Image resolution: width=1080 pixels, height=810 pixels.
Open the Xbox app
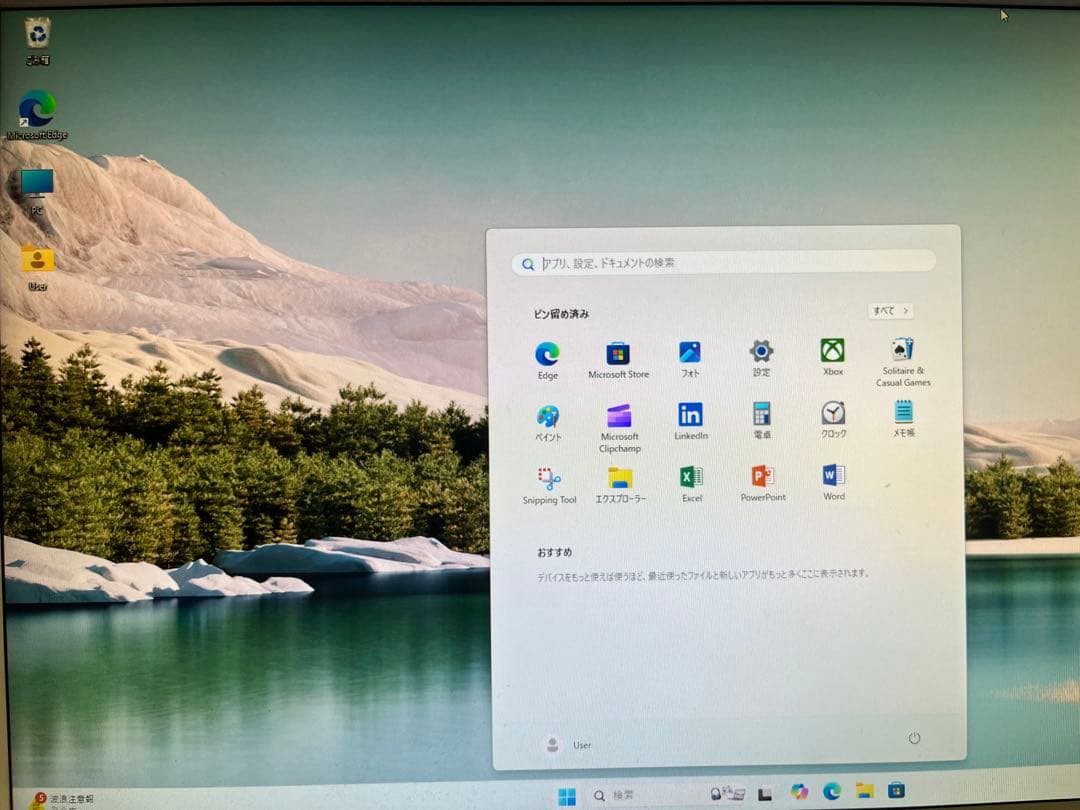point(832,352)
